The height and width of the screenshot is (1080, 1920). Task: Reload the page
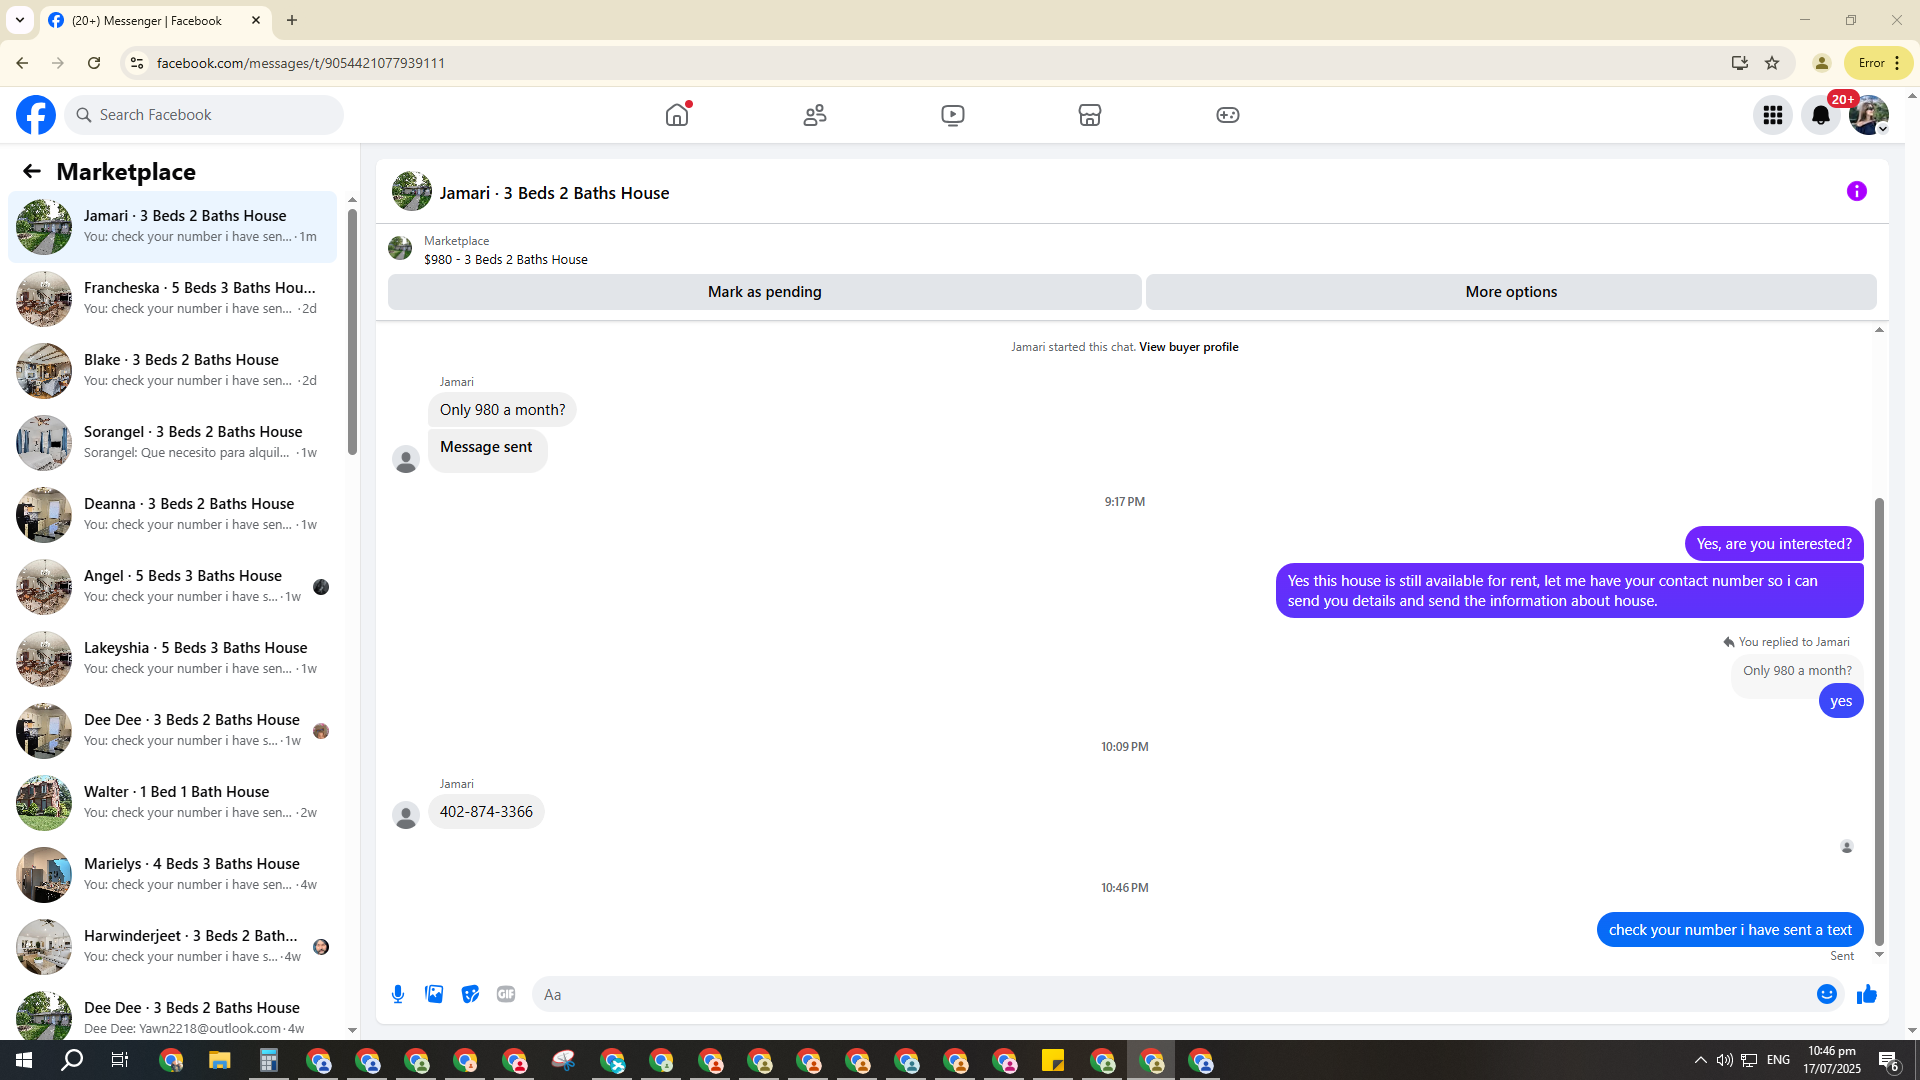tap(94, 63)
